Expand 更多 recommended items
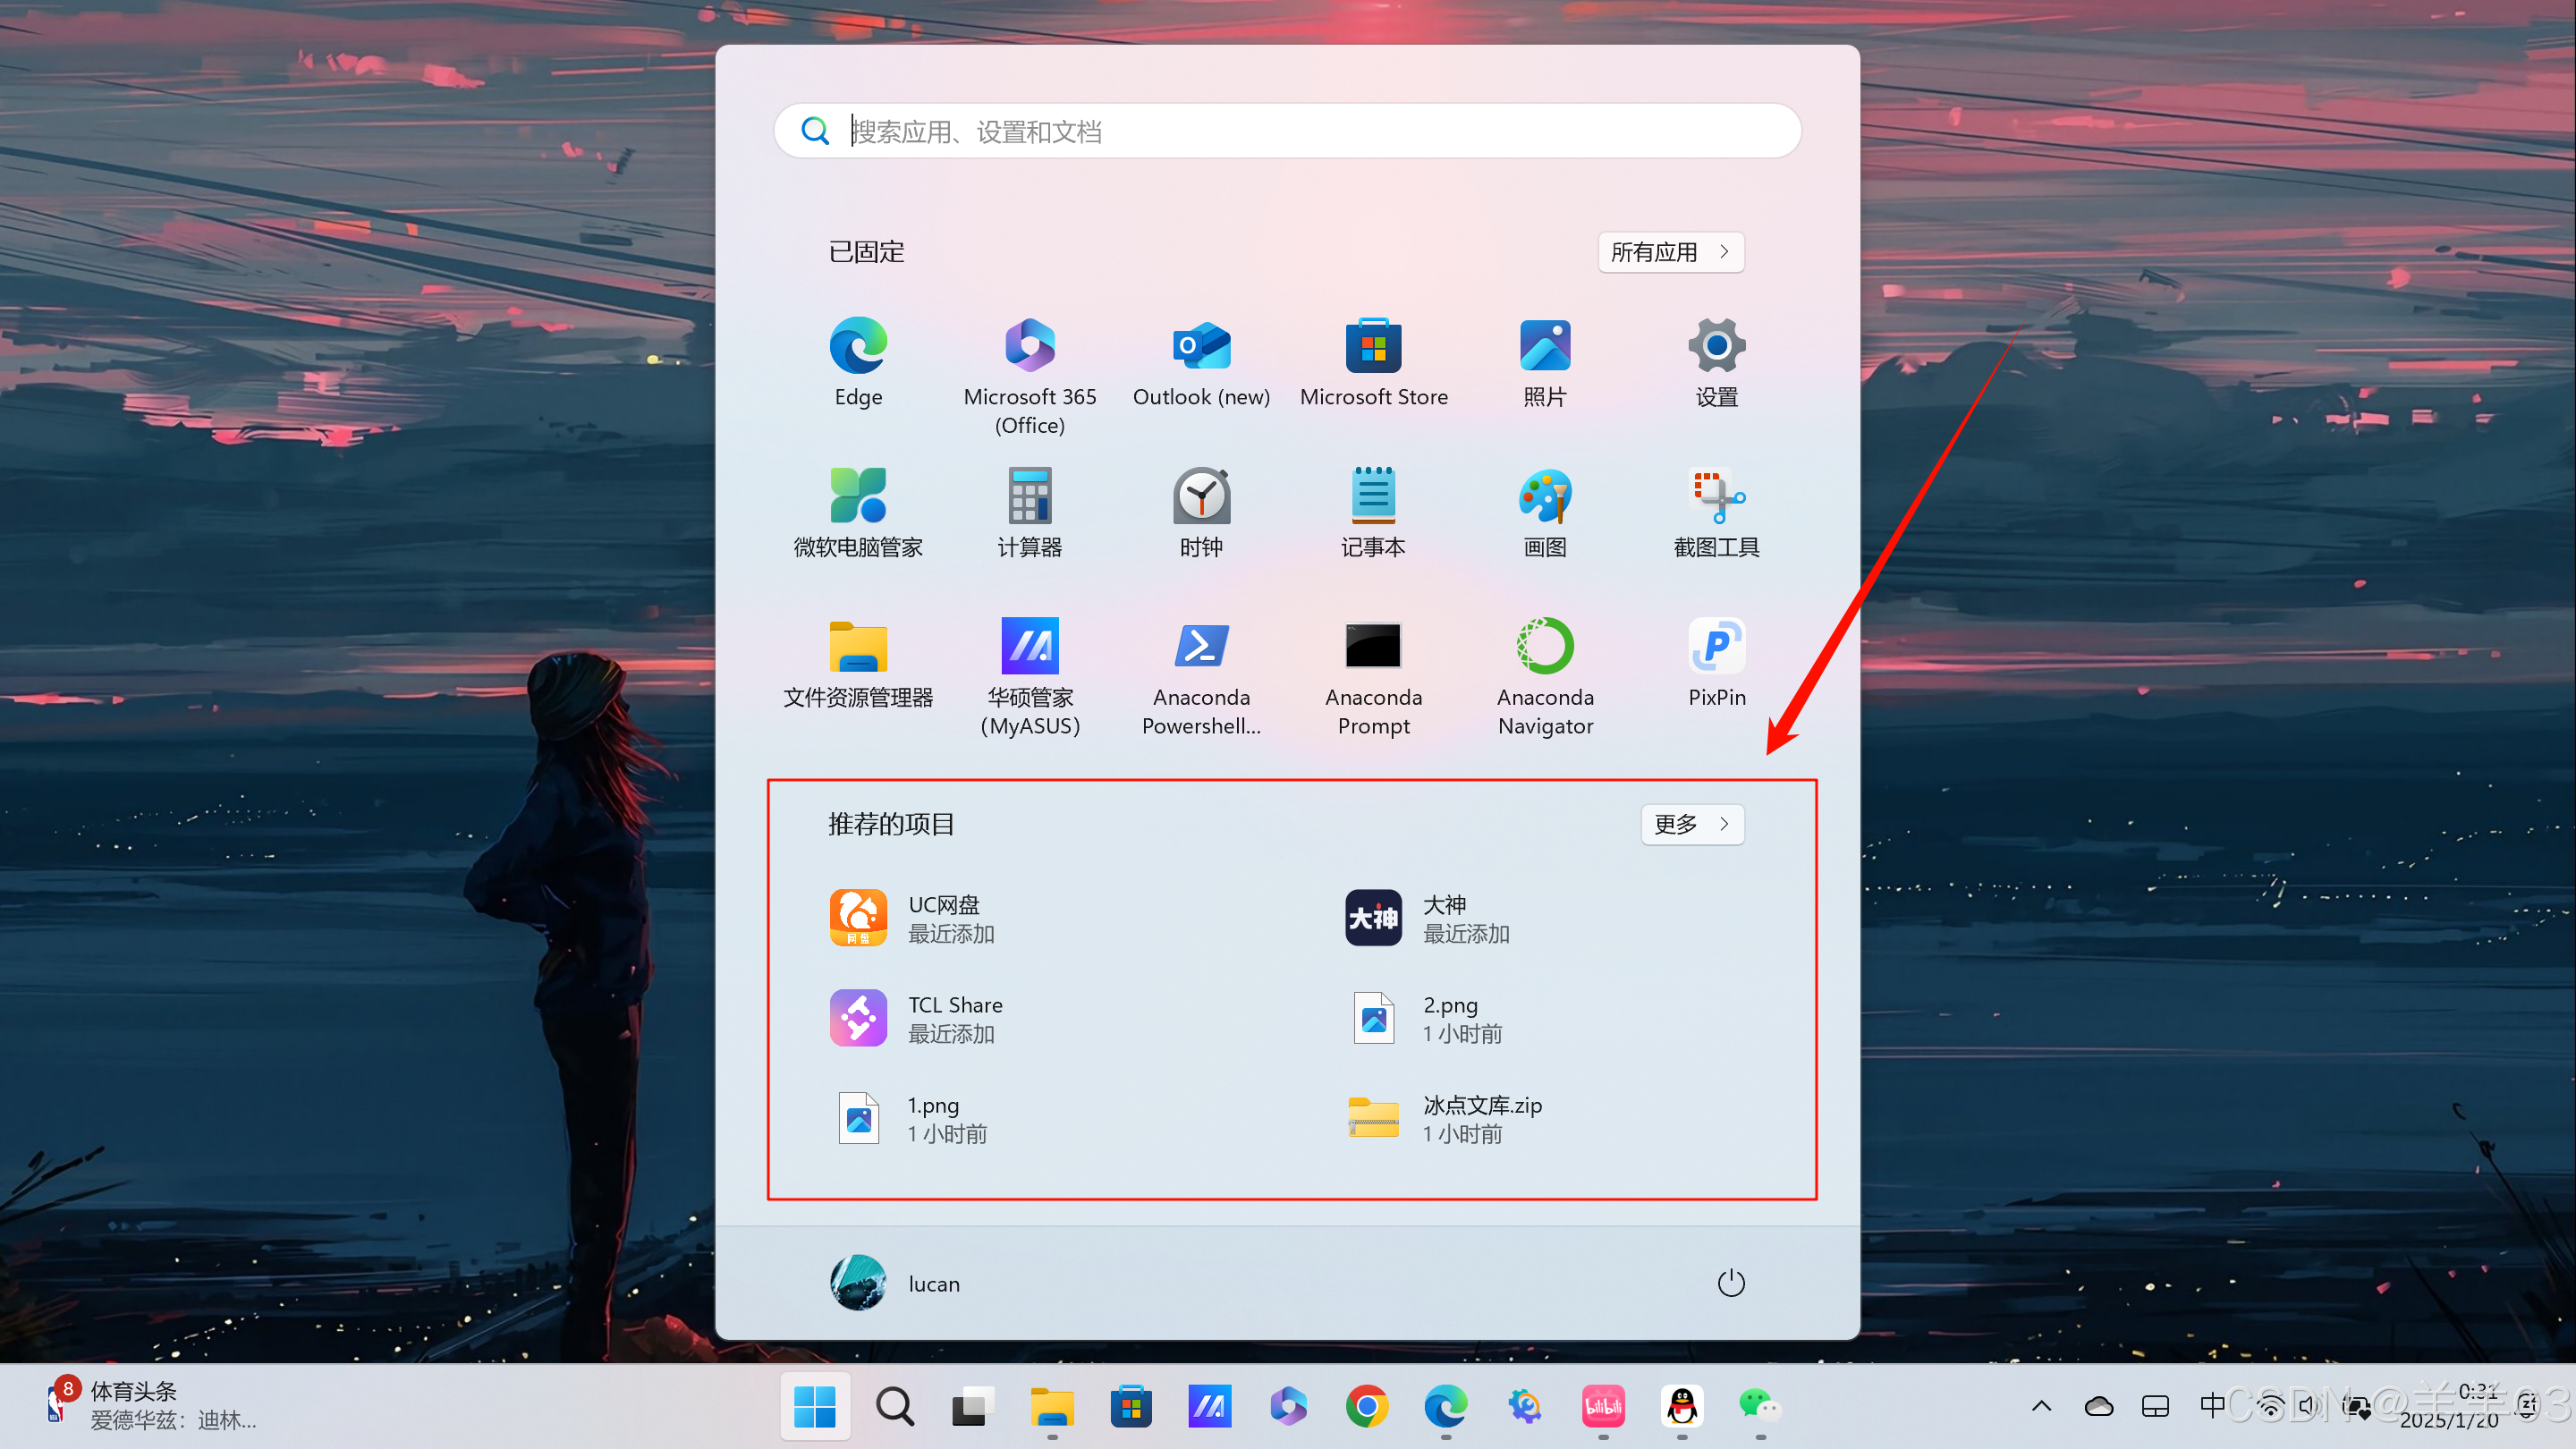 tap(1691, 824)
